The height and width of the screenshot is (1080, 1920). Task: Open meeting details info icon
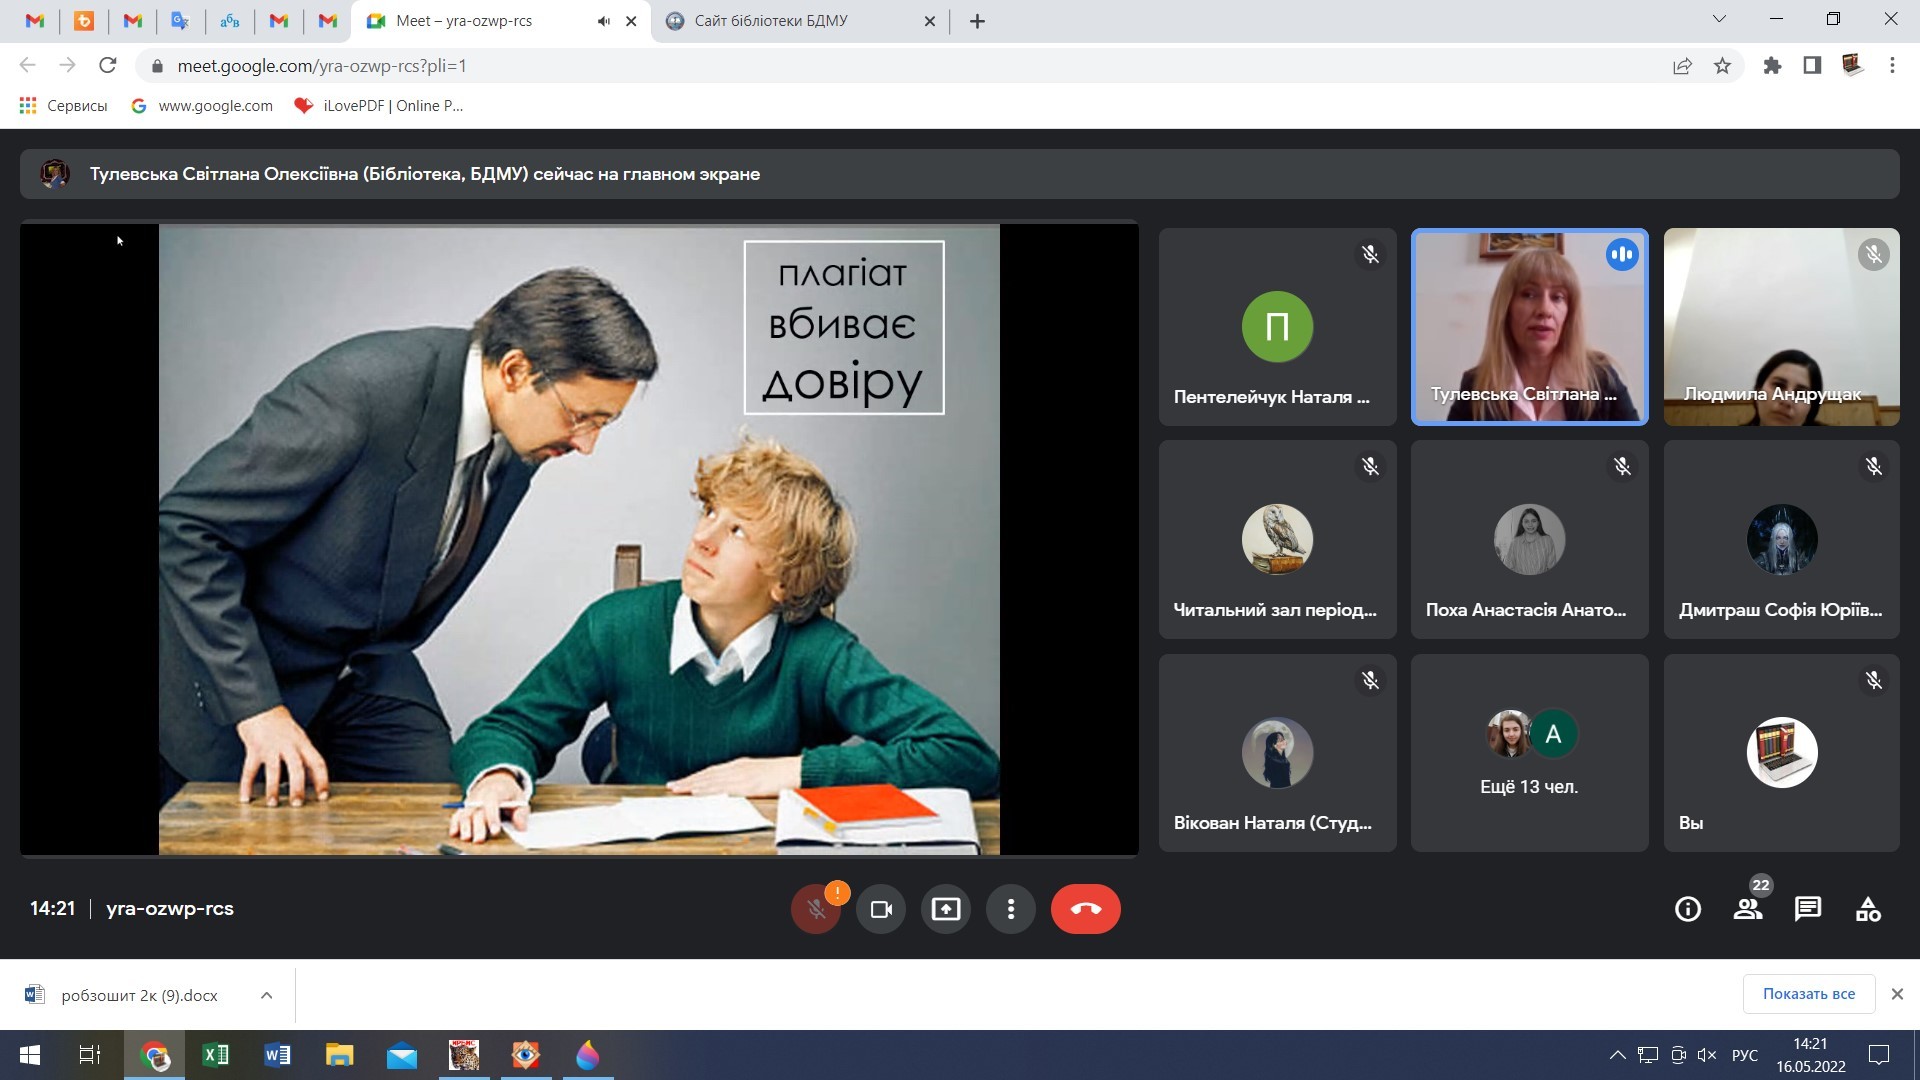tap(1688, 909)
